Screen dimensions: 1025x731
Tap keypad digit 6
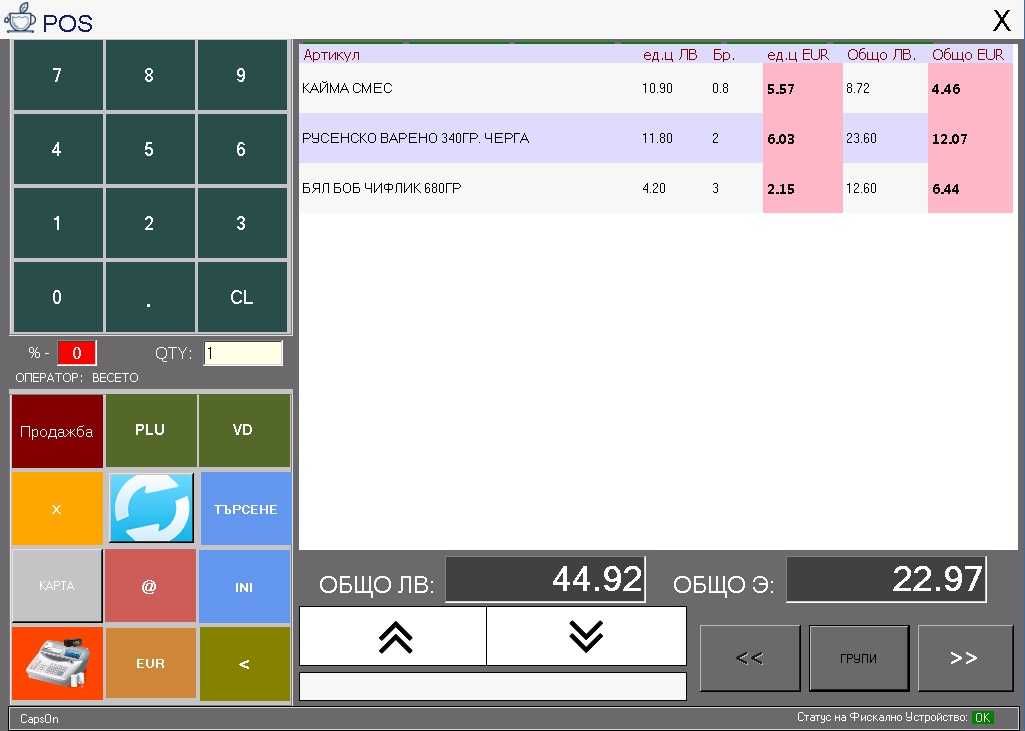coord(242,149)
